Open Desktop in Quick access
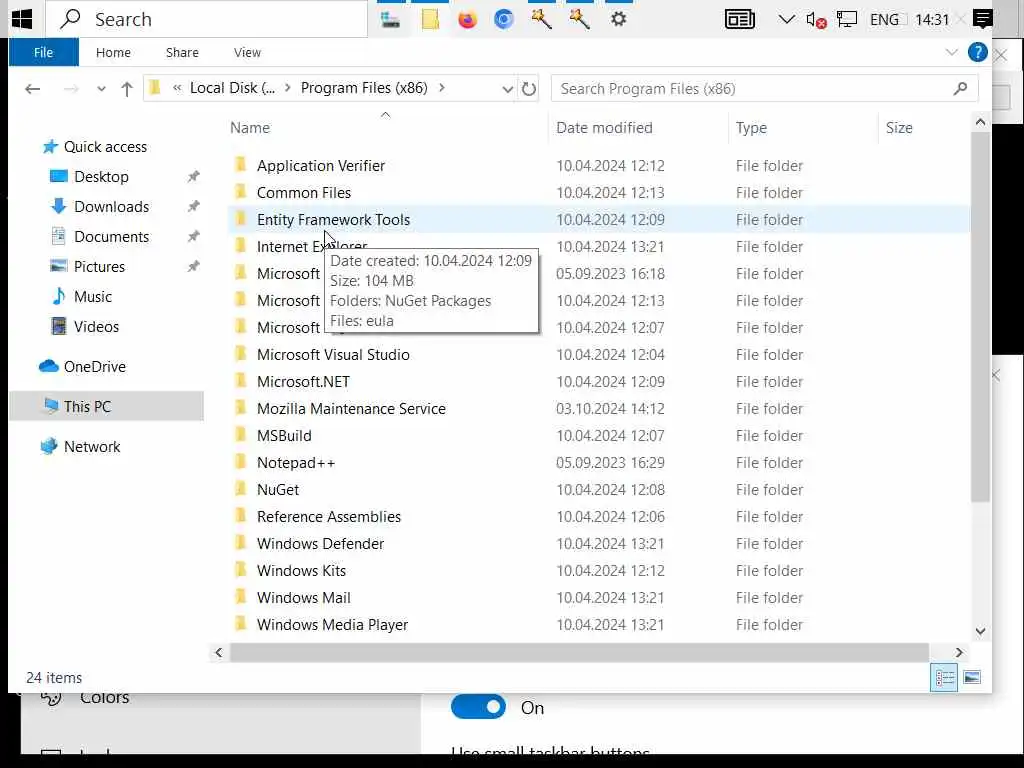This screenshot has height=768, width=1024. click(101, 176)
